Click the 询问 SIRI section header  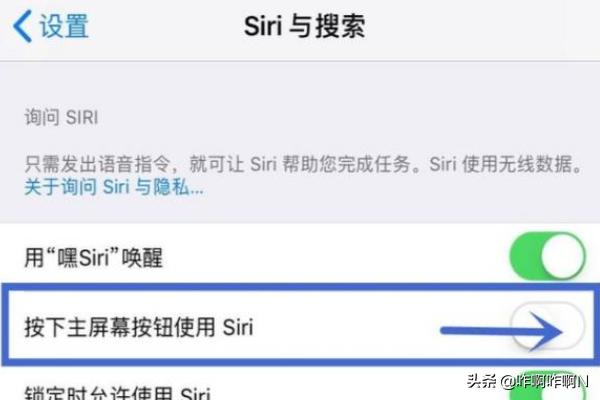[x=61, y=117]
